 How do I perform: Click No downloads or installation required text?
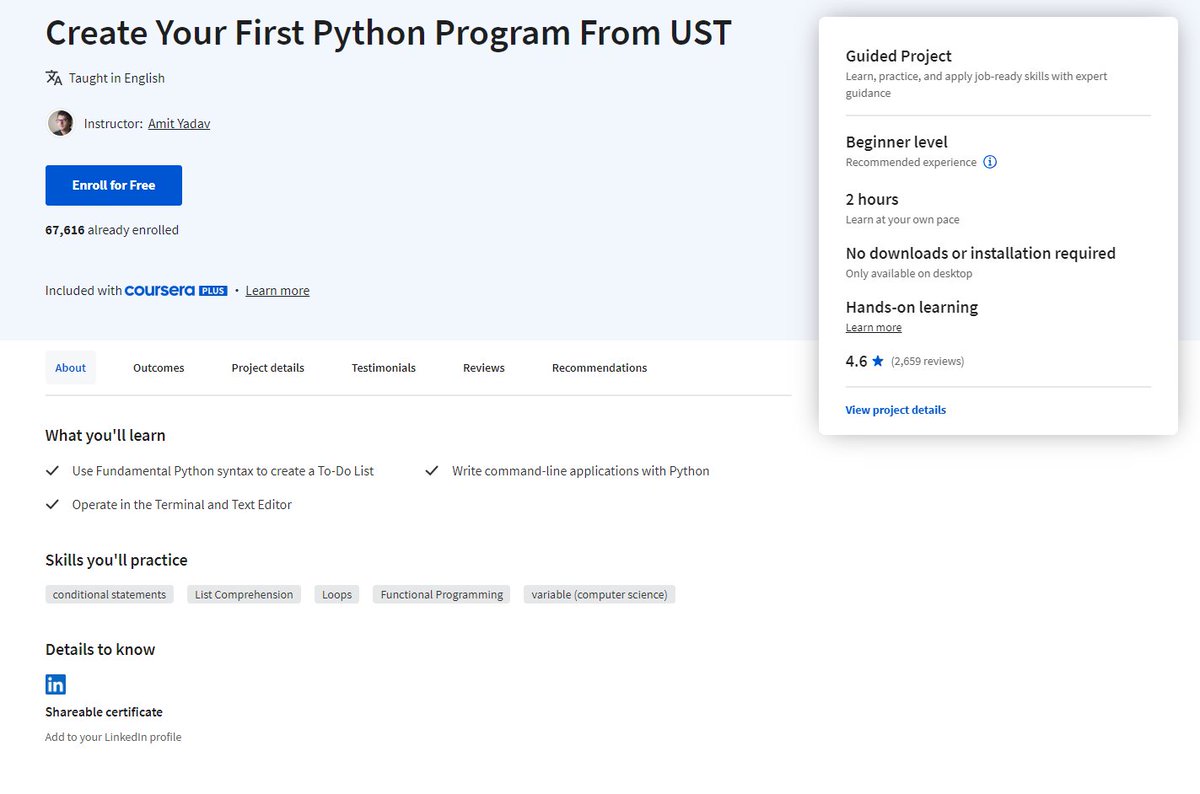click(x=981, y=253)
